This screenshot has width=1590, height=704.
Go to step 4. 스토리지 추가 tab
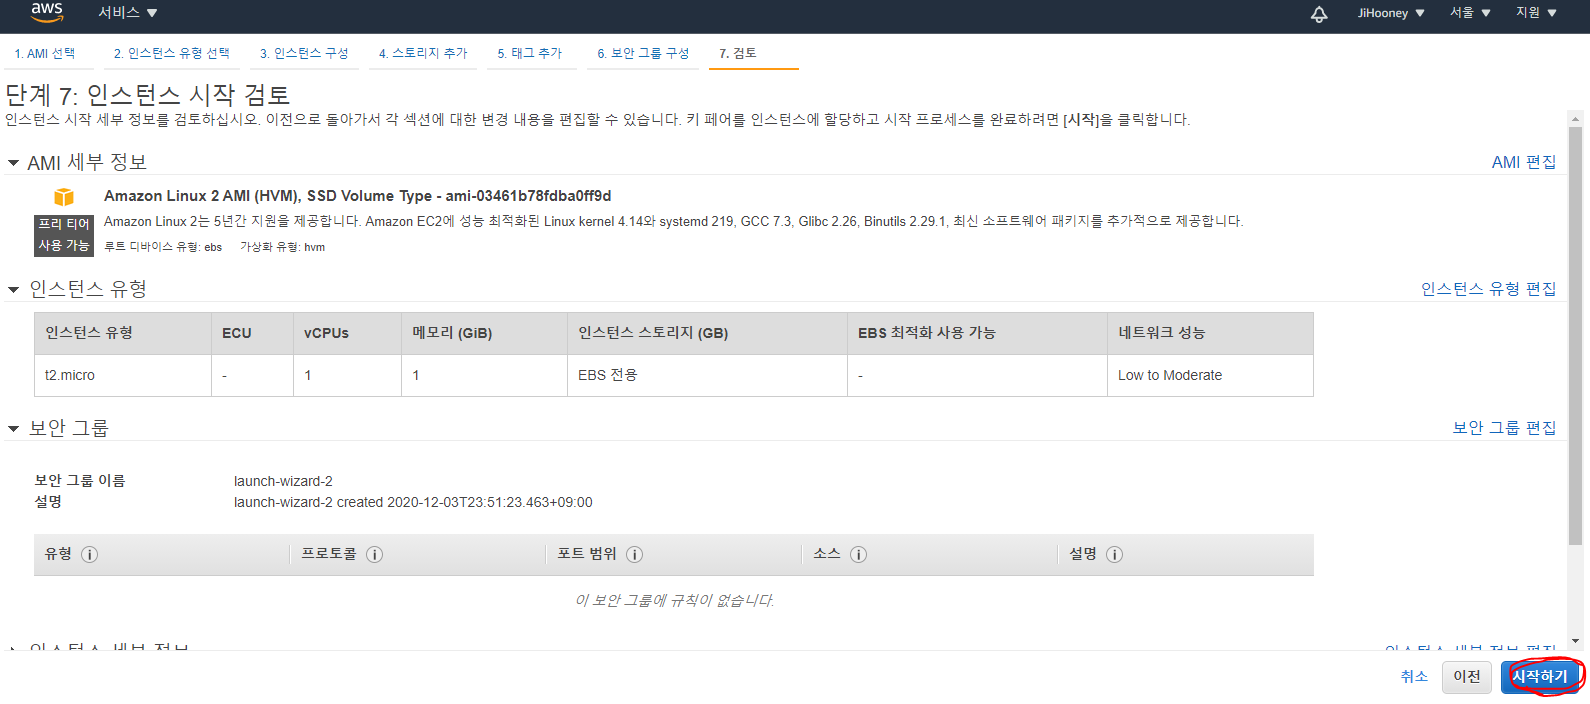pos(423,54)
